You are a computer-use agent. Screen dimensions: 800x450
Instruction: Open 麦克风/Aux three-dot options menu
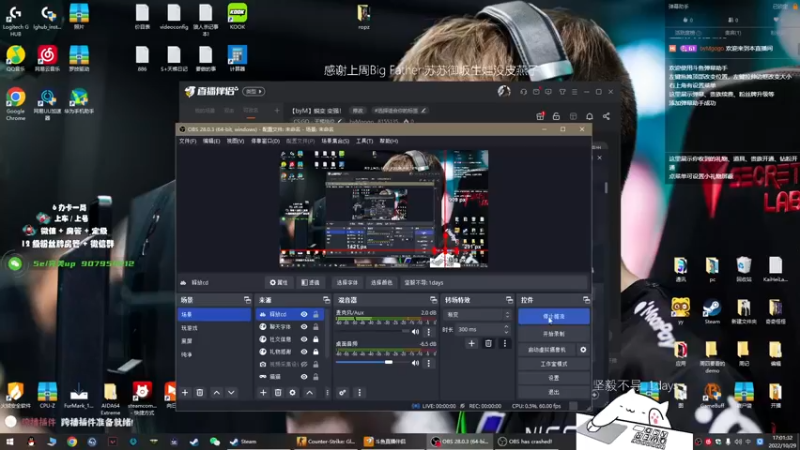(x=429, y=332)
